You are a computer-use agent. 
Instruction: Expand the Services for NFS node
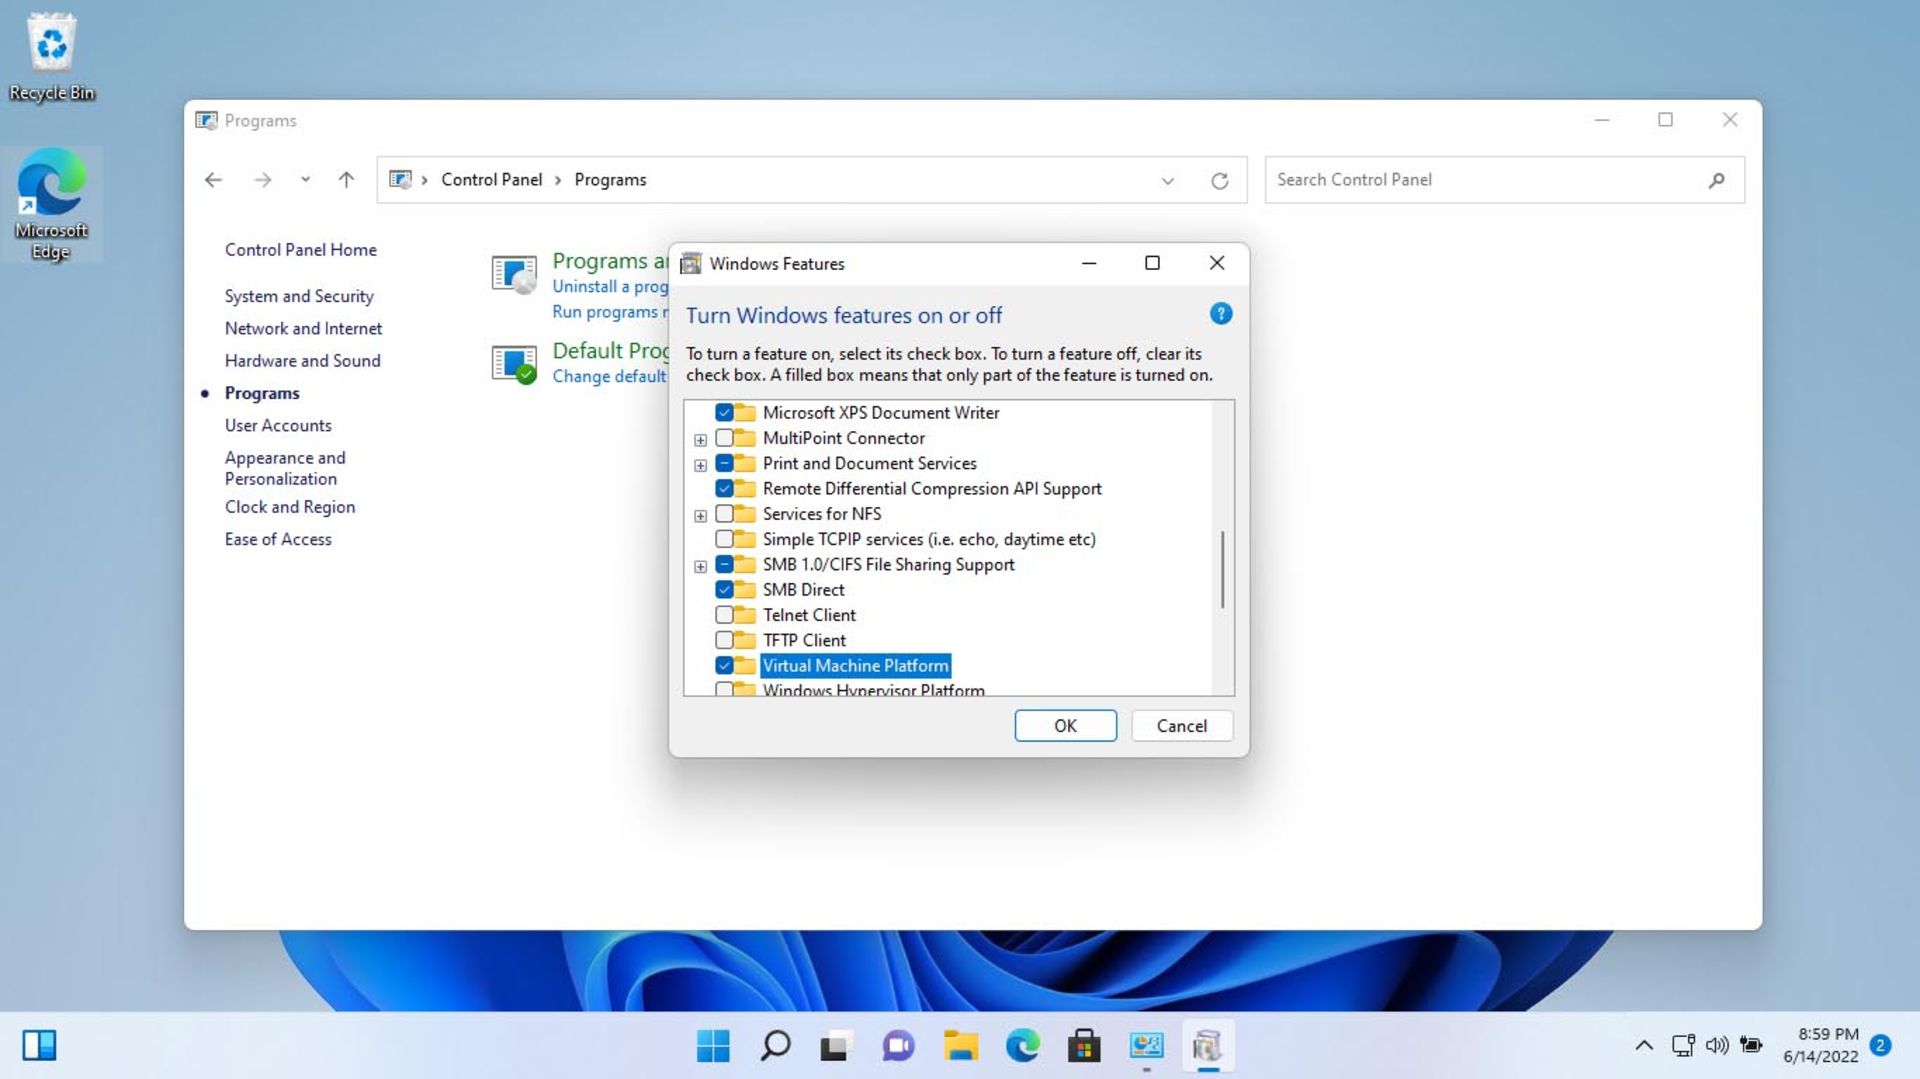700,516
